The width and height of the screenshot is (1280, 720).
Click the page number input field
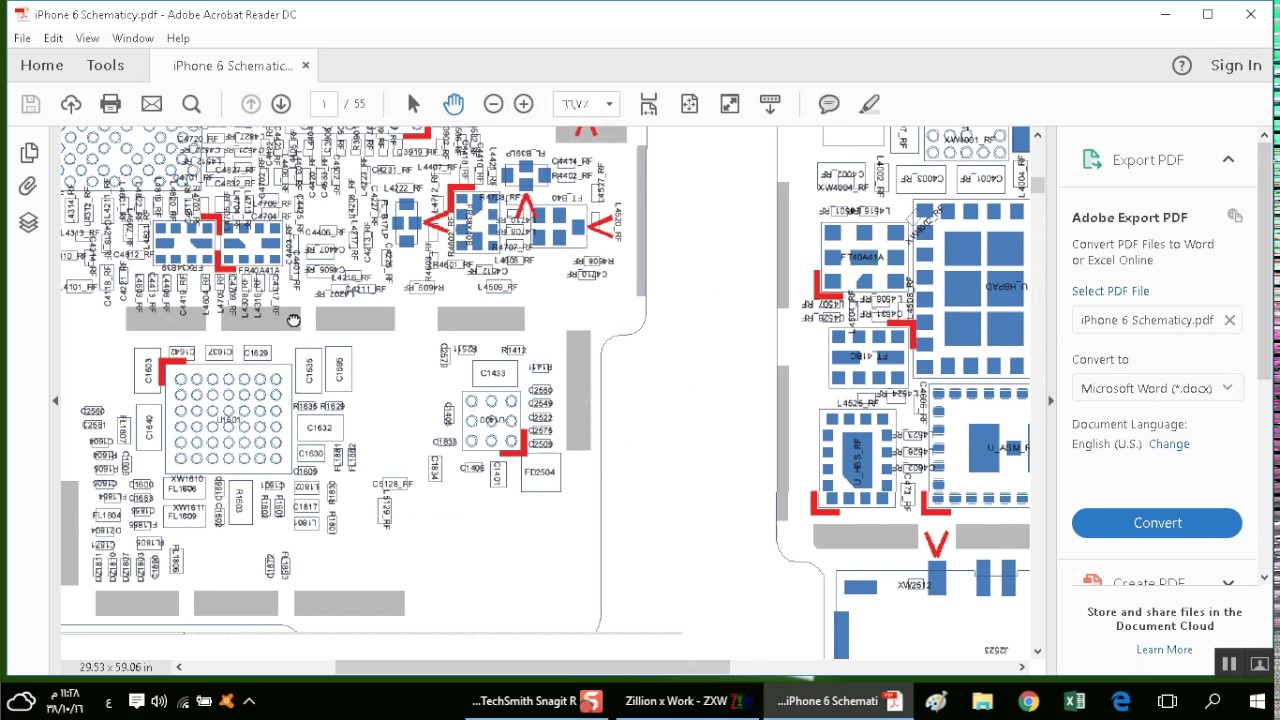point(324,104)
